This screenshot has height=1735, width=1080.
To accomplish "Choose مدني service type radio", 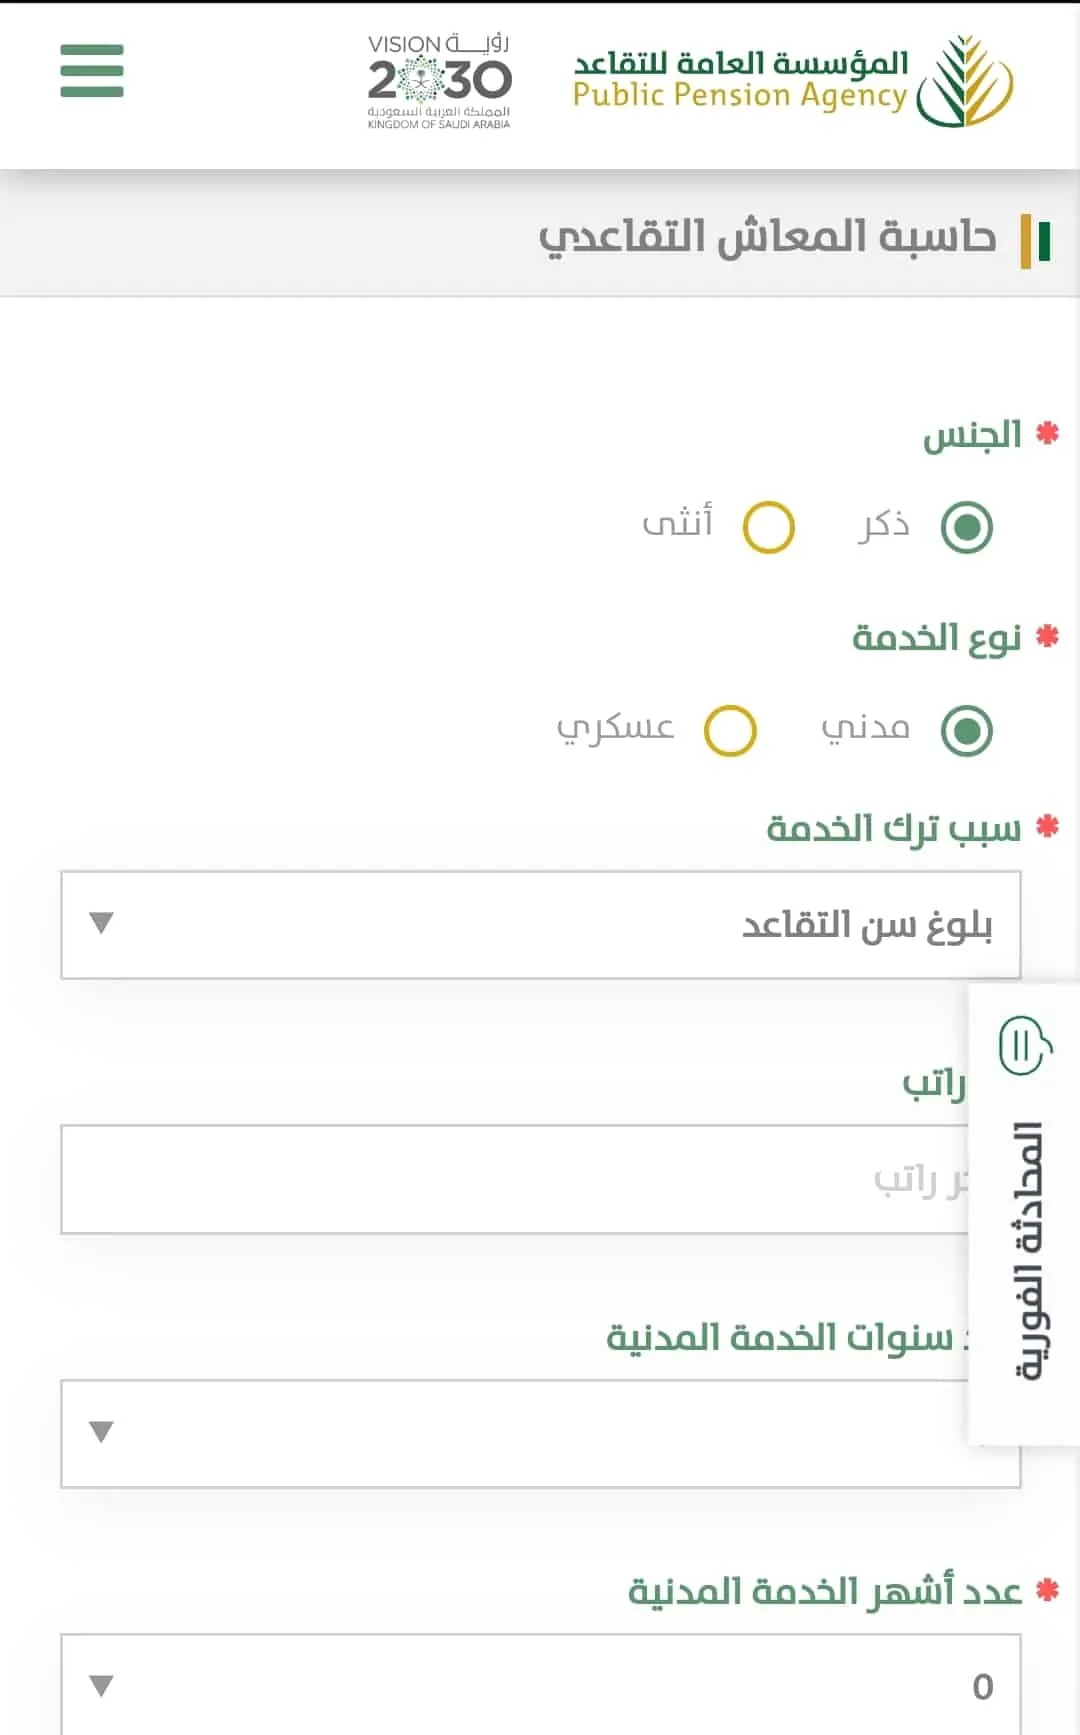I will tap(967, 730).
